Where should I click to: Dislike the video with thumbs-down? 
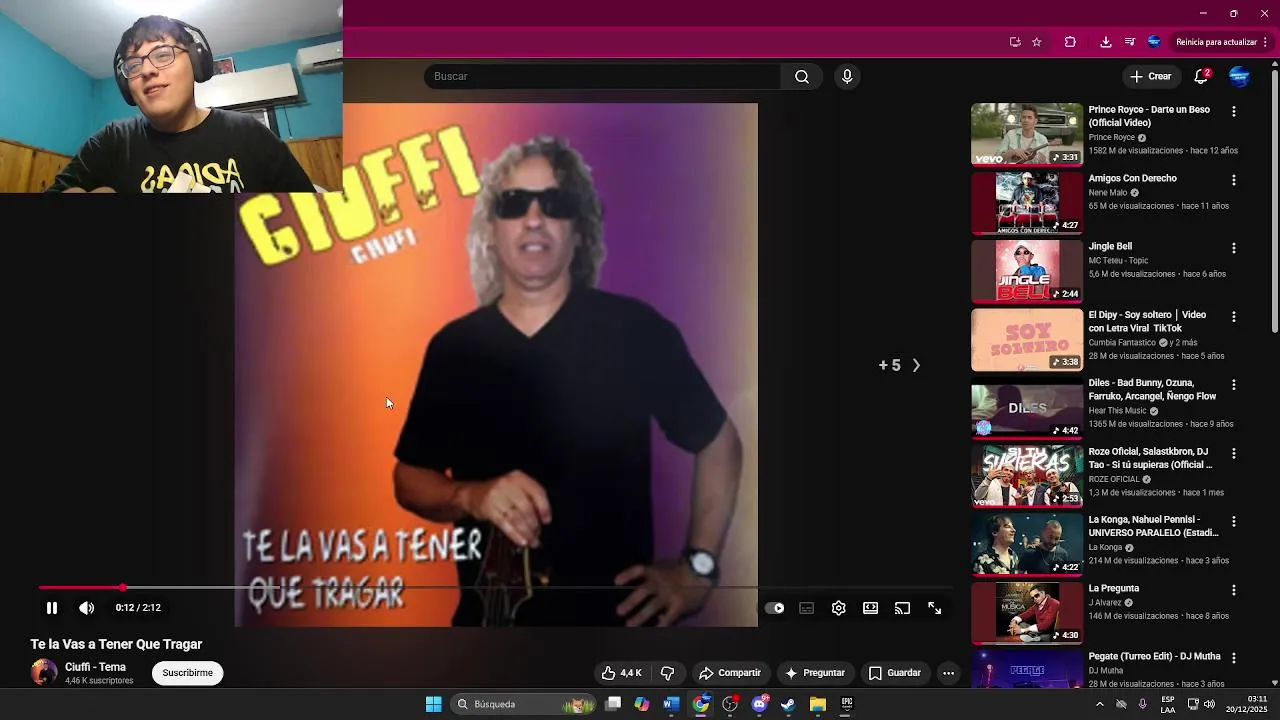tap(668, 673)
